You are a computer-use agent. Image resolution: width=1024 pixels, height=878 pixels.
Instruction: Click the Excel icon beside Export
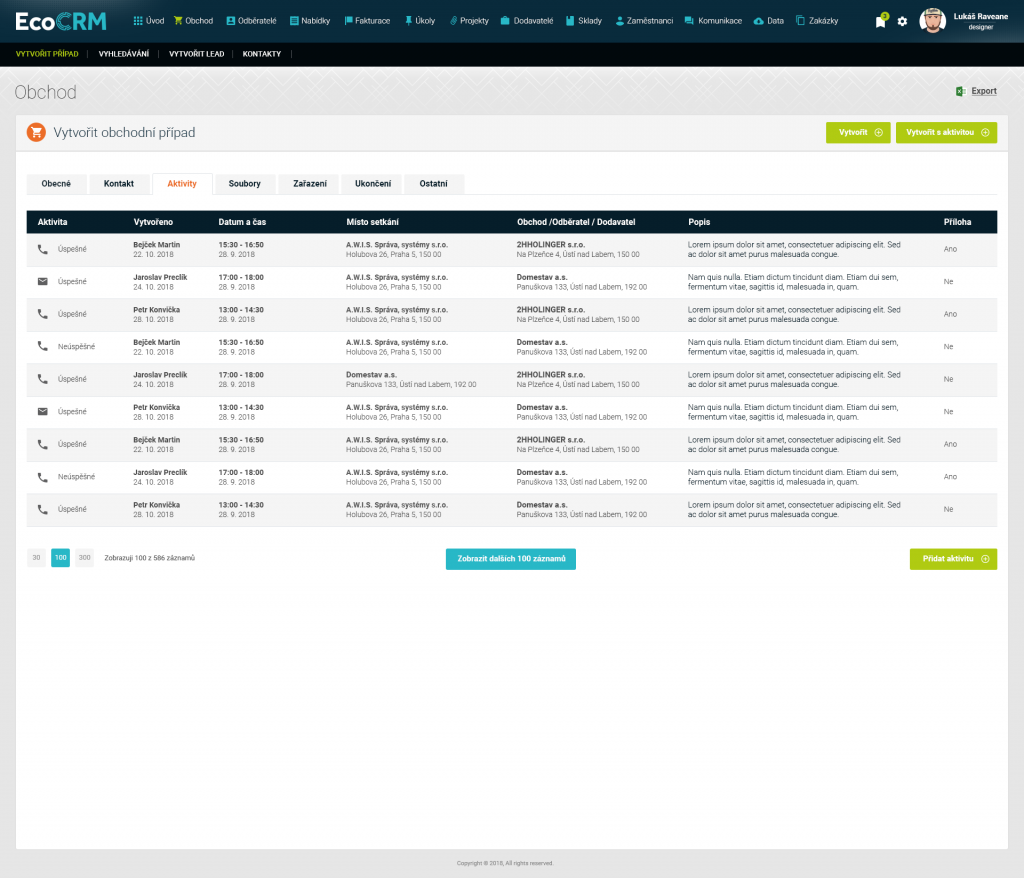960,91
